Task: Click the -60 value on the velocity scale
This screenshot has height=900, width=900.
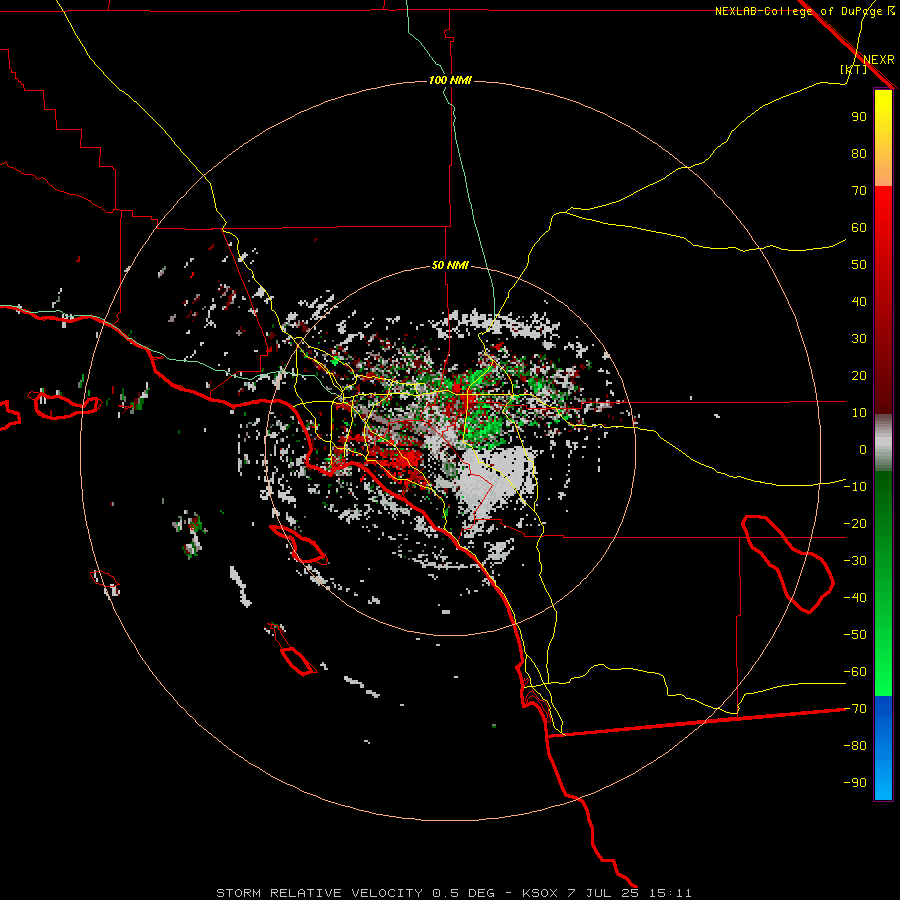Action: 855,672
